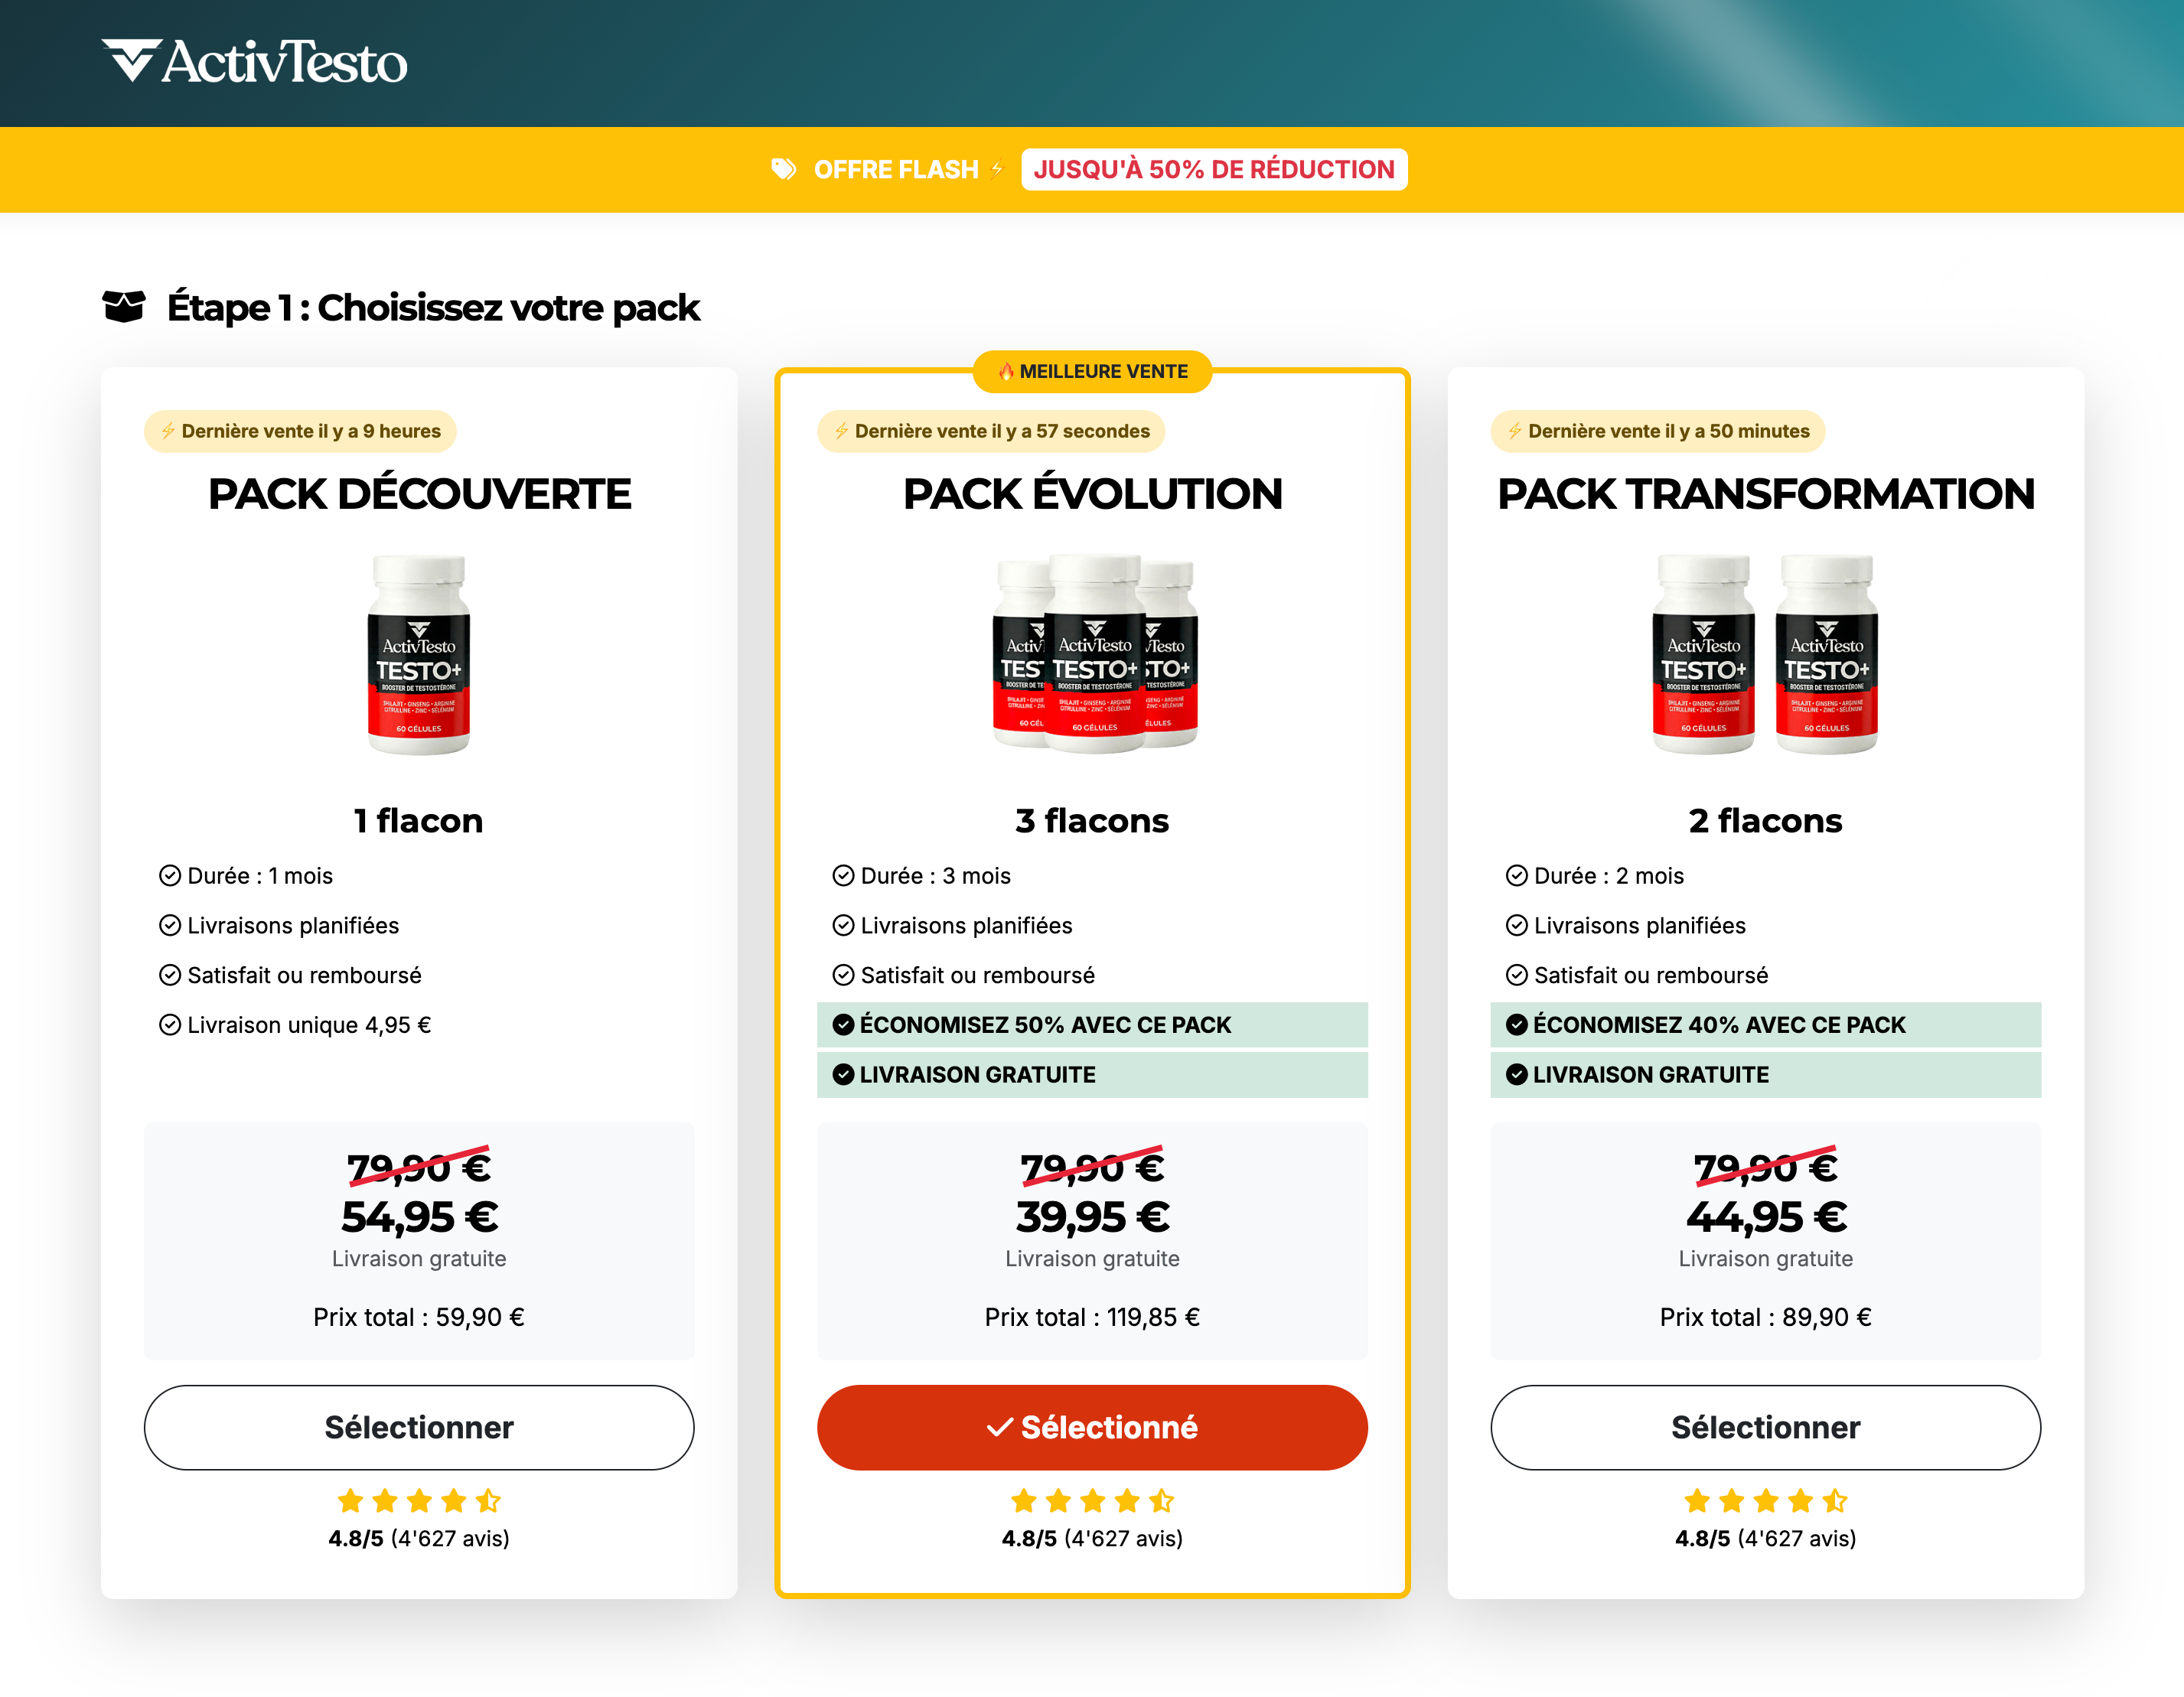Click the flame icon in MEILLEURE VENTE badge
The image size is (2184, 1697).
tap(1005, 371)
